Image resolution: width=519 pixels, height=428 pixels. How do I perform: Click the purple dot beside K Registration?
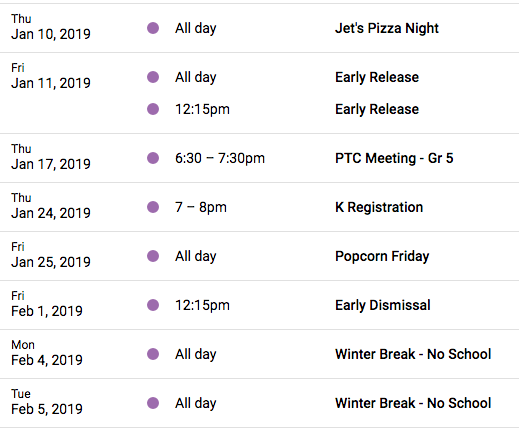[153, 207]
